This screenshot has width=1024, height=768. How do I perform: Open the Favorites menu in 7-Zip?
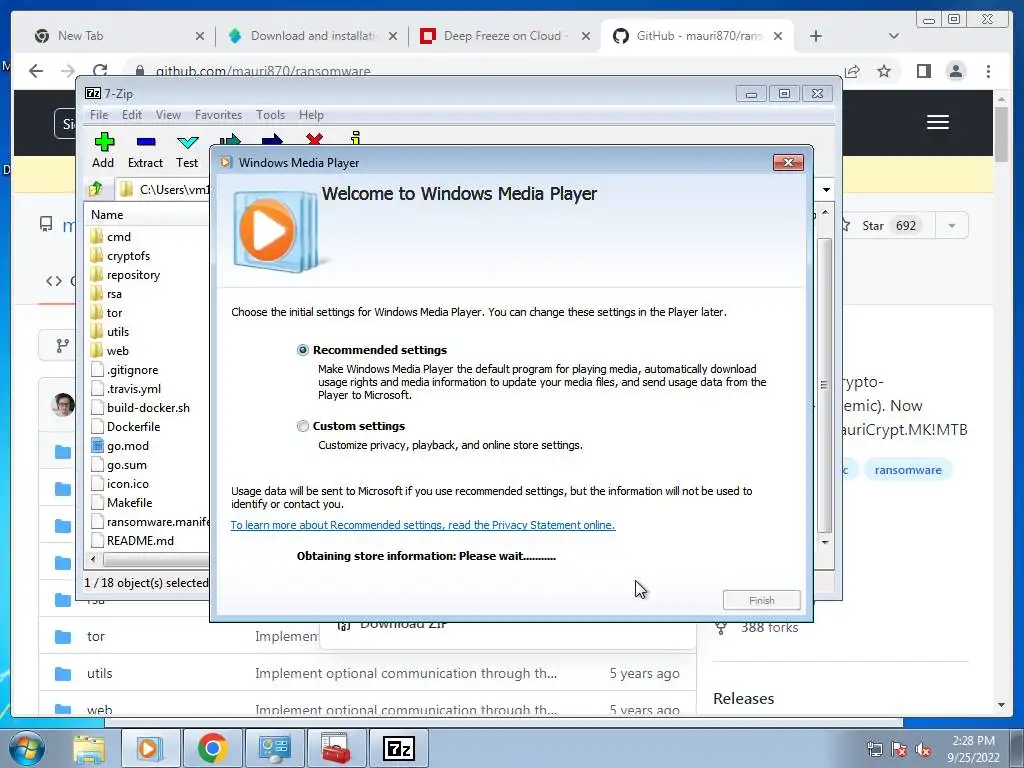click(218, 115)
